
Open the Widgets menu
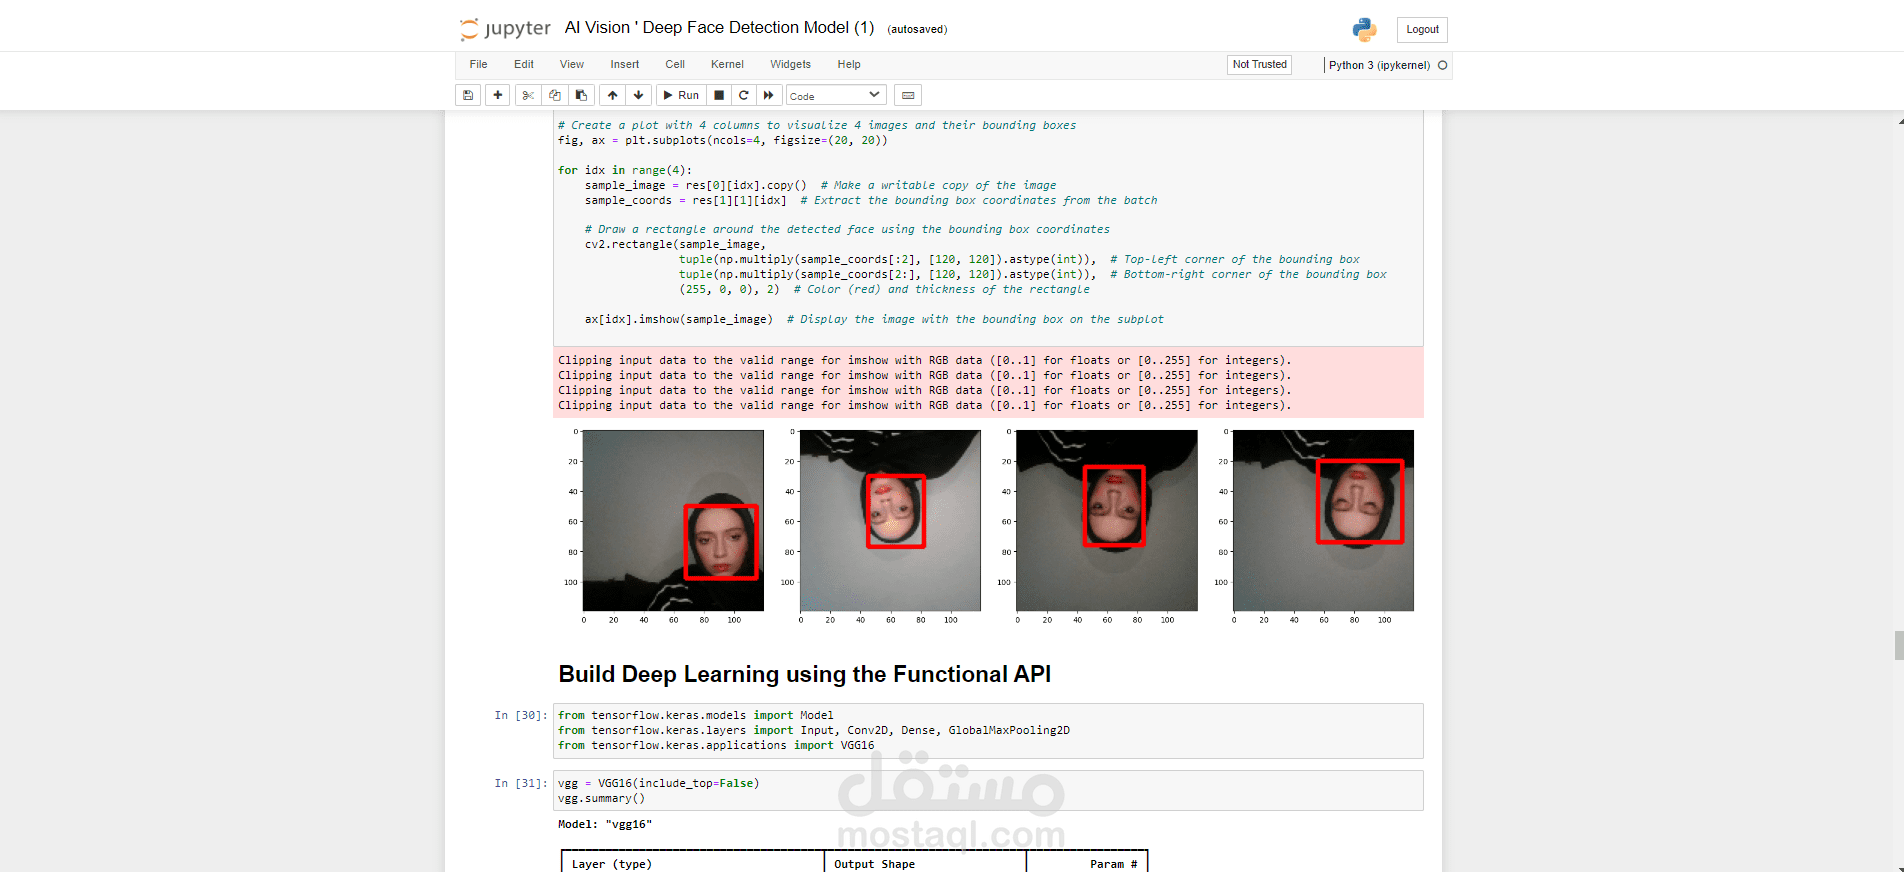tap(790, 64)
